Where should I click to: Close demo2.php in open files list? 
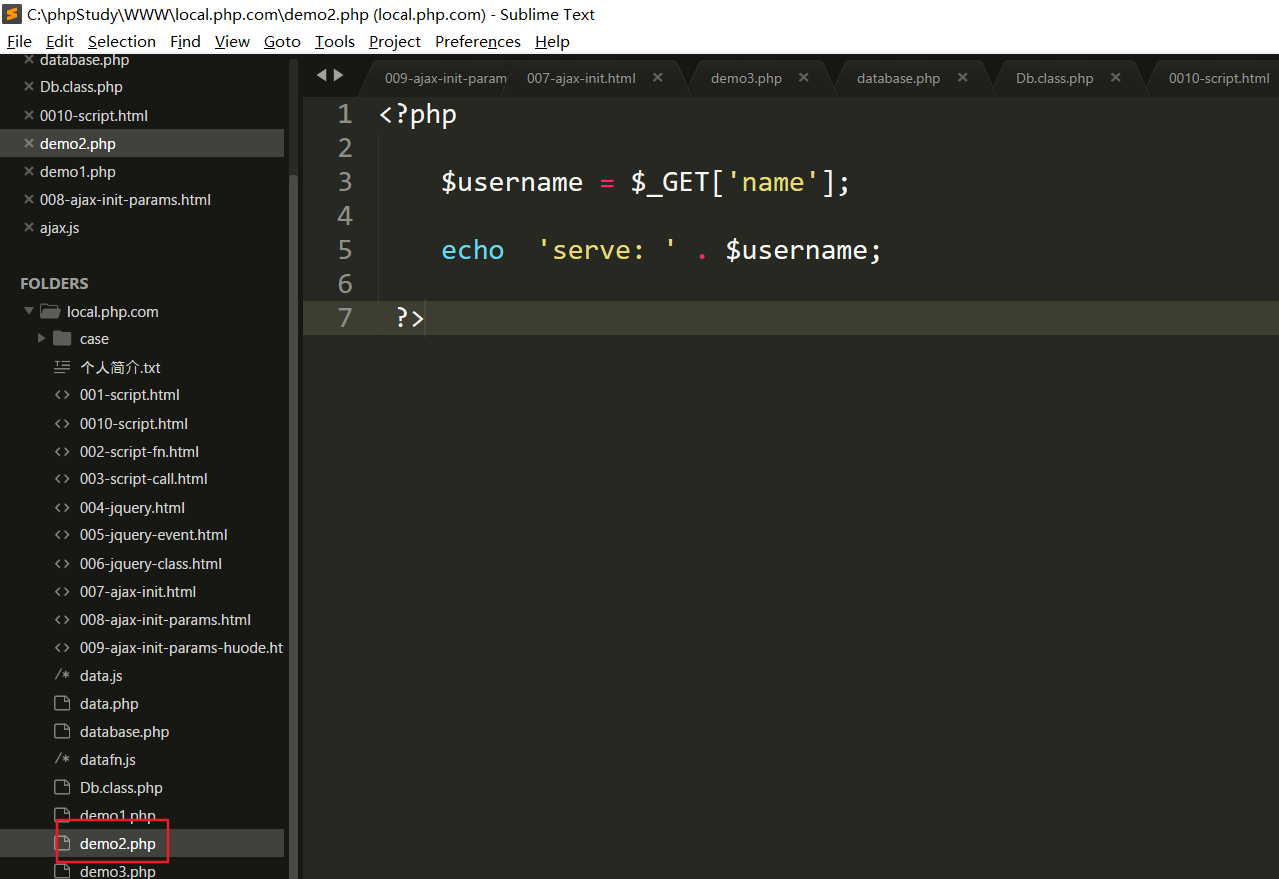29,144
